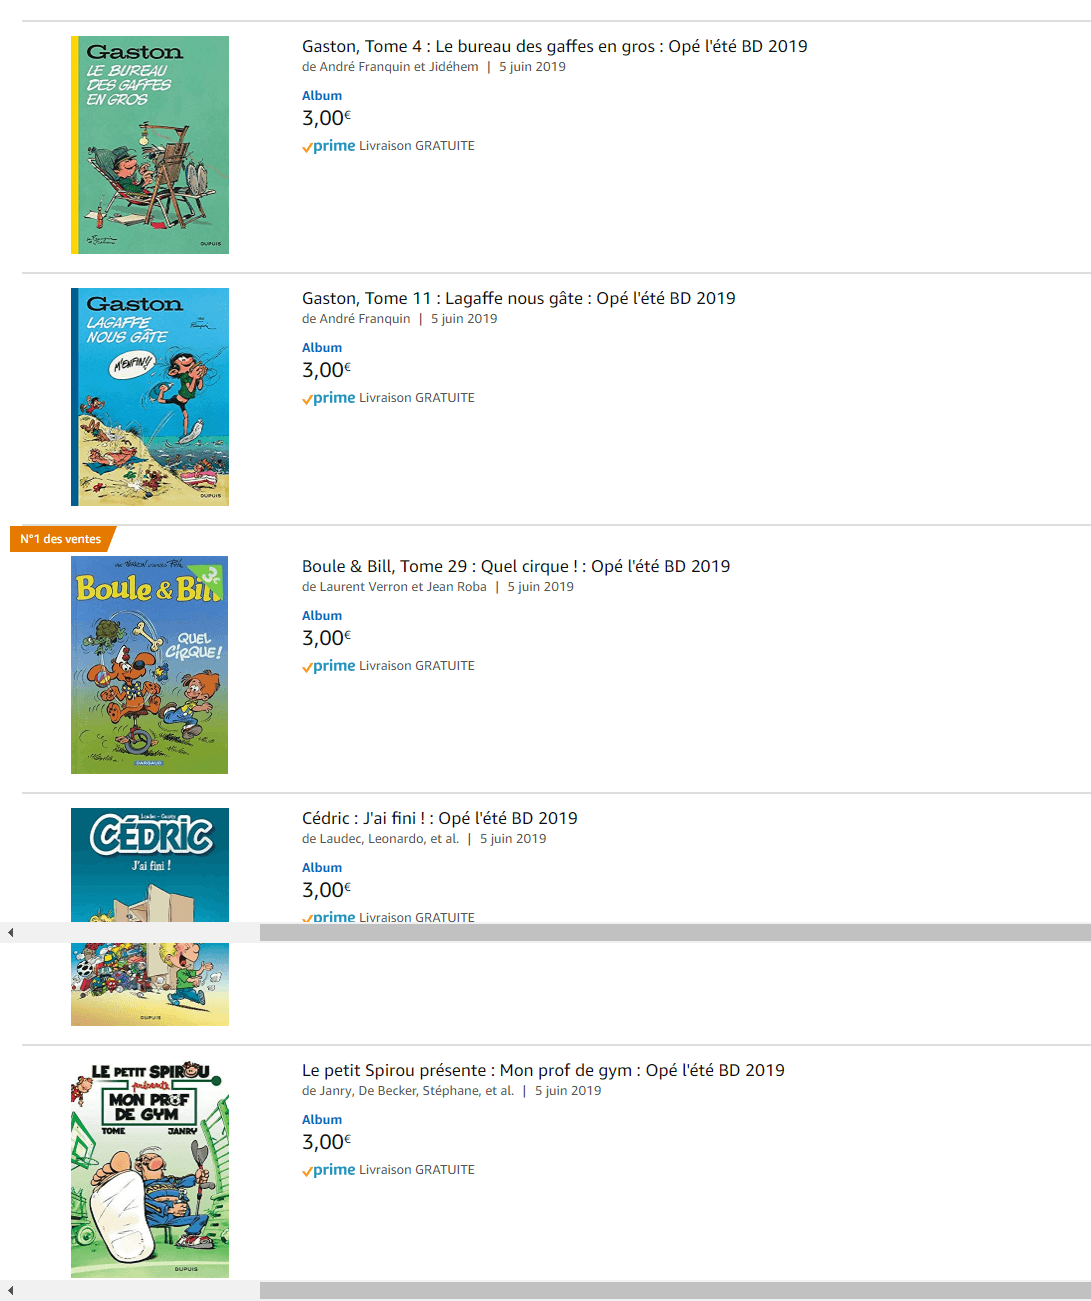Click the N°1 des ventes badge
Image resolution: width=1091 pixels, height=1301 pixels.
pyautogui.click(x=61, y=539)
